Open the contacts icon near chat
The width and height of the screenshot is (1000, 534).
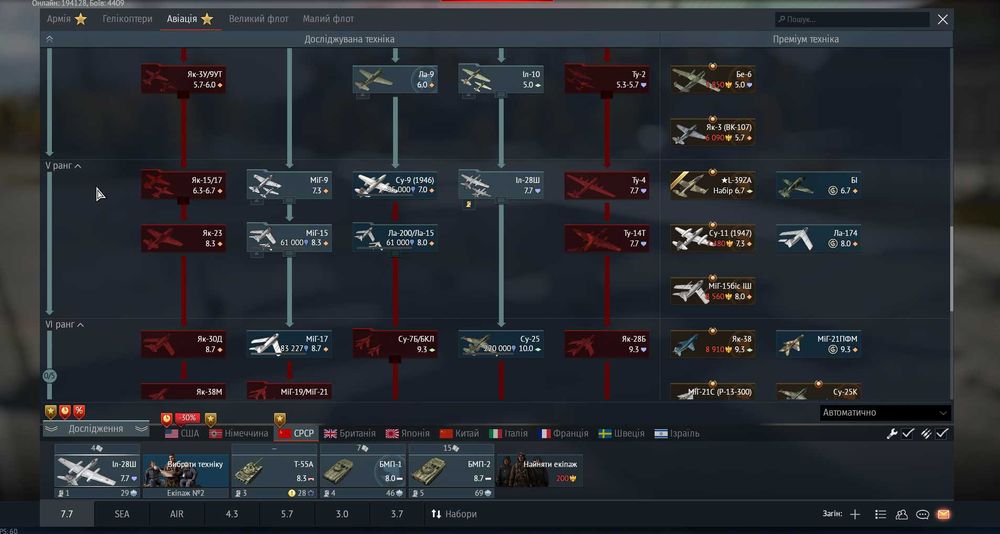[x=902, y=514]
